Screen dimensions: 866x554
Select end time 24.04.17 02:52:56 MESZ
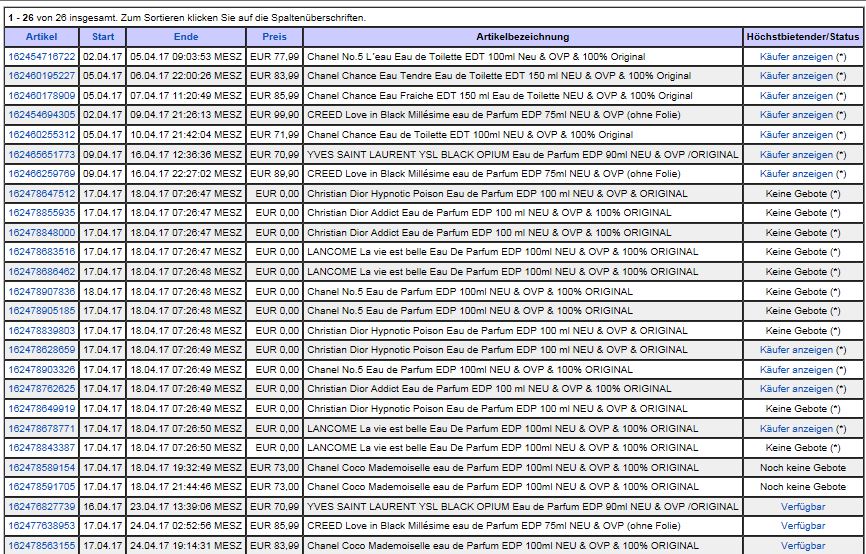pyautogui.click(x=186, y=526)
